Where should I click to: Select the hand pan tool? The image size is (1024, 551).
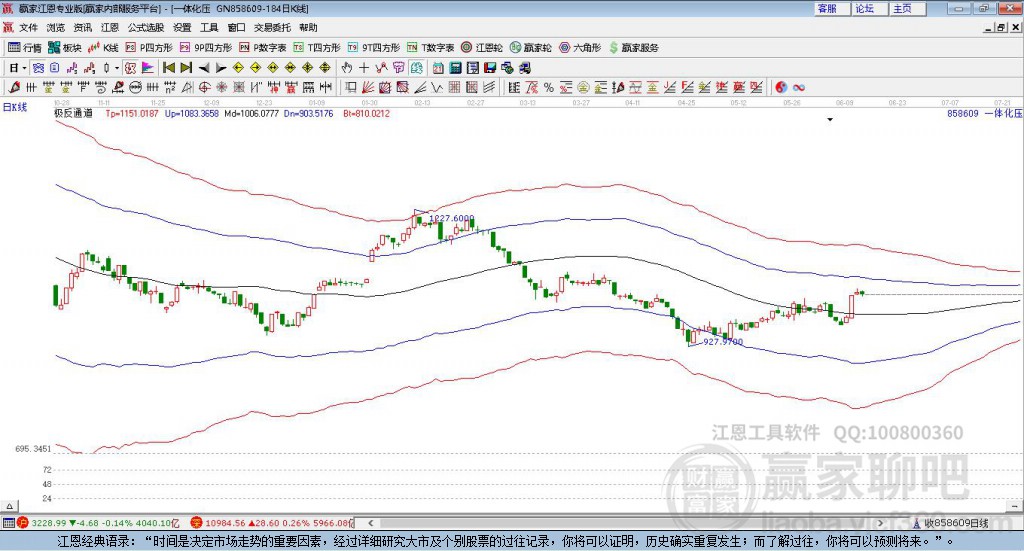(347, 67)
